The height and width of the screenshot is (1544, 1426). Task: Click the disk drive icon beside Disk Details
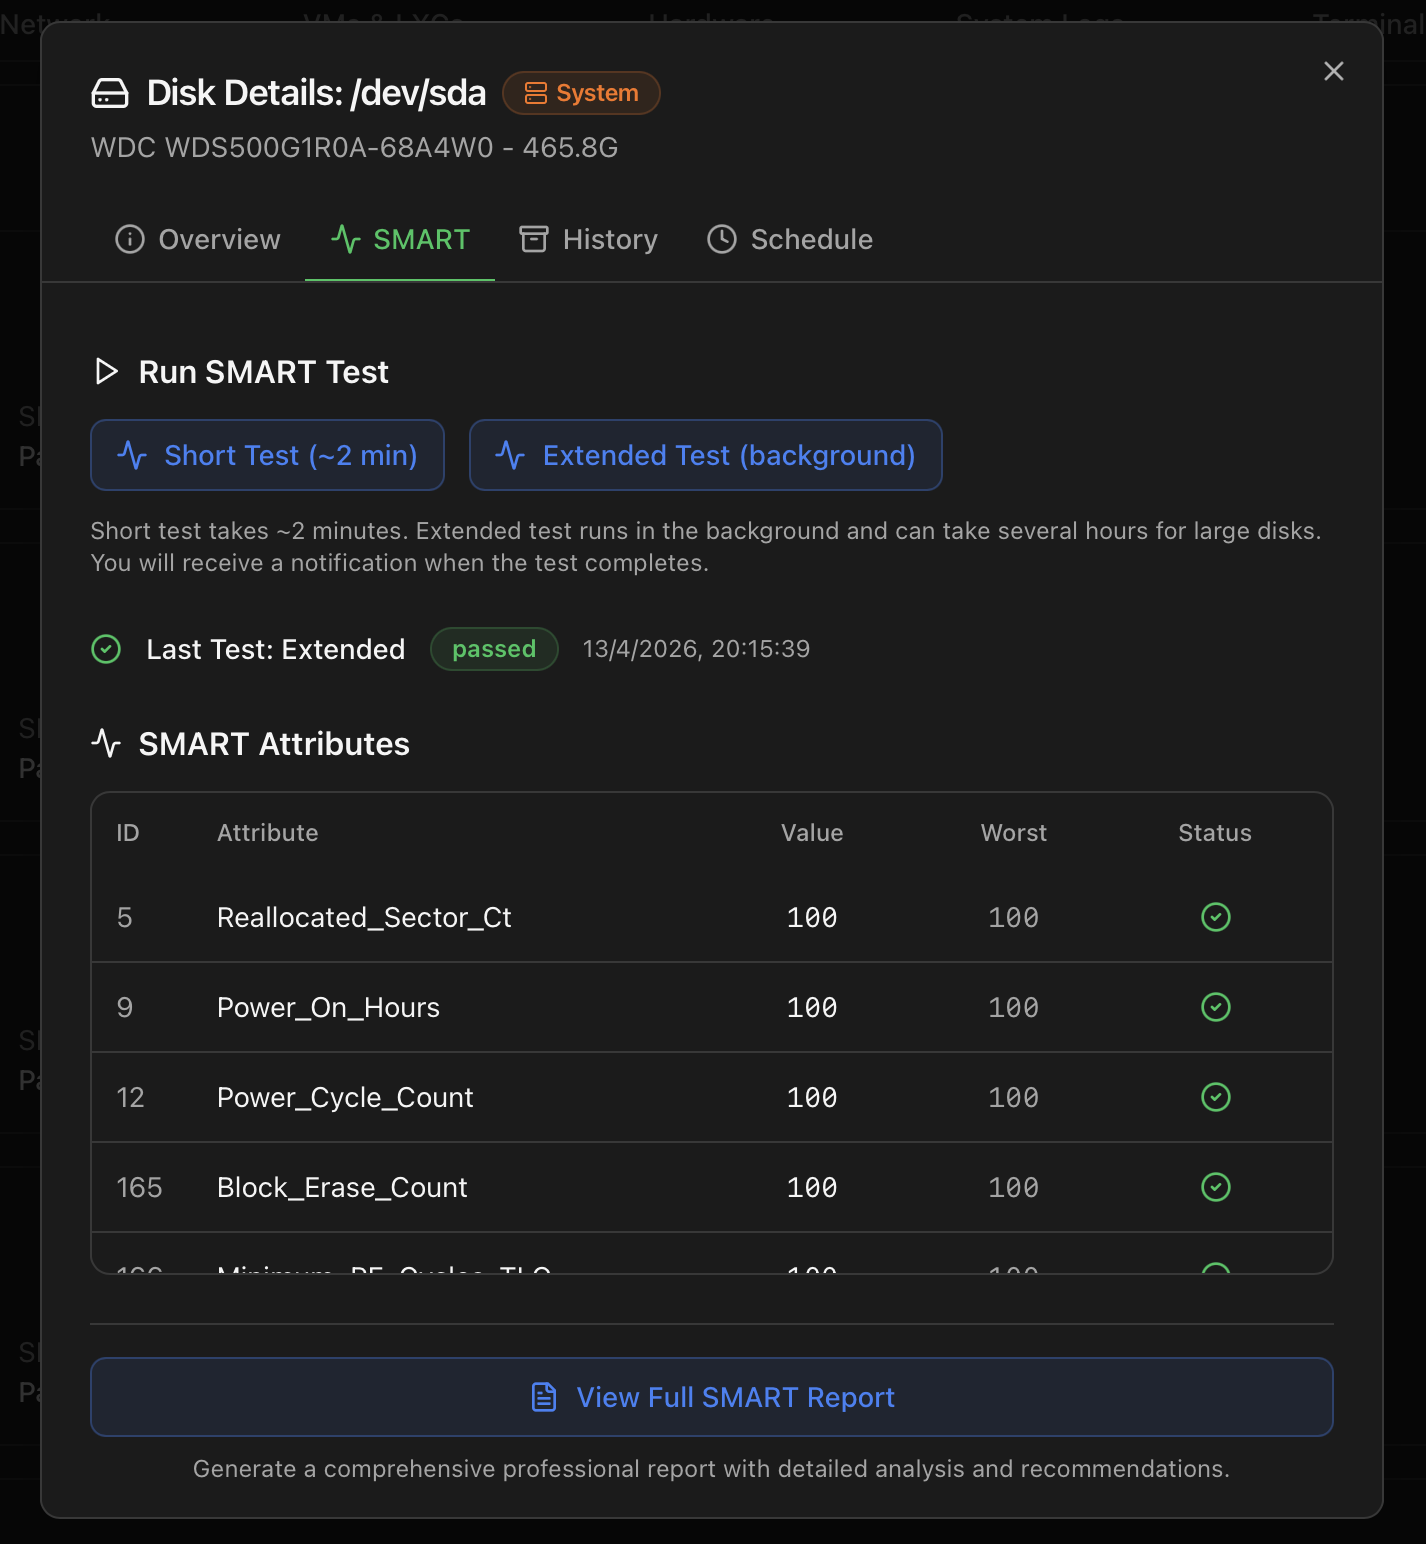[x=110, y=93]
